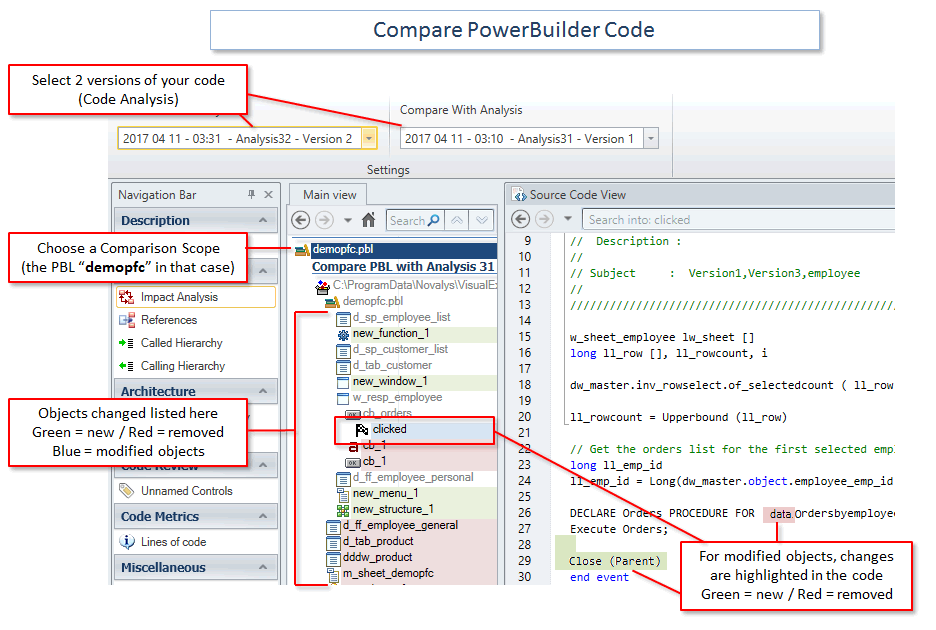Select d_tab_customer in tree
936x630 pixels.
(392, 365)
